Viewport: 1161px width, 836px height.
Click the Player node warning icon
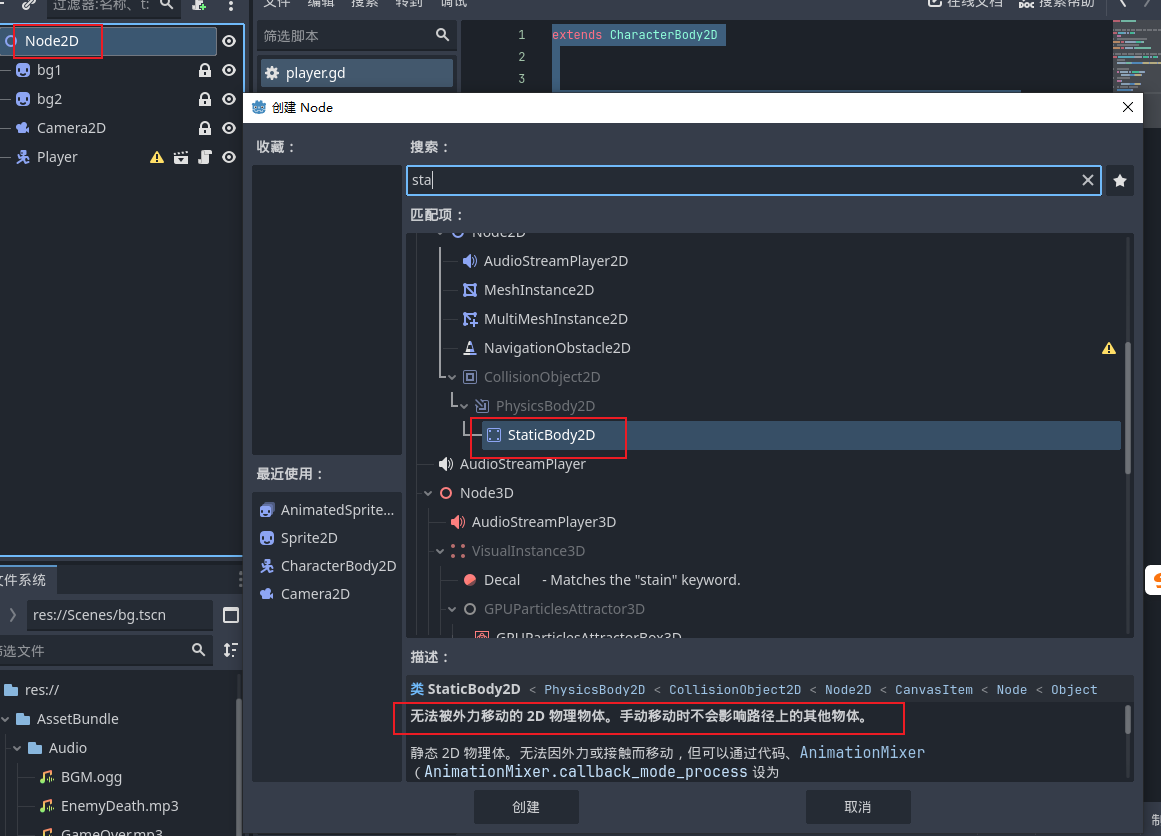(157, 157)
